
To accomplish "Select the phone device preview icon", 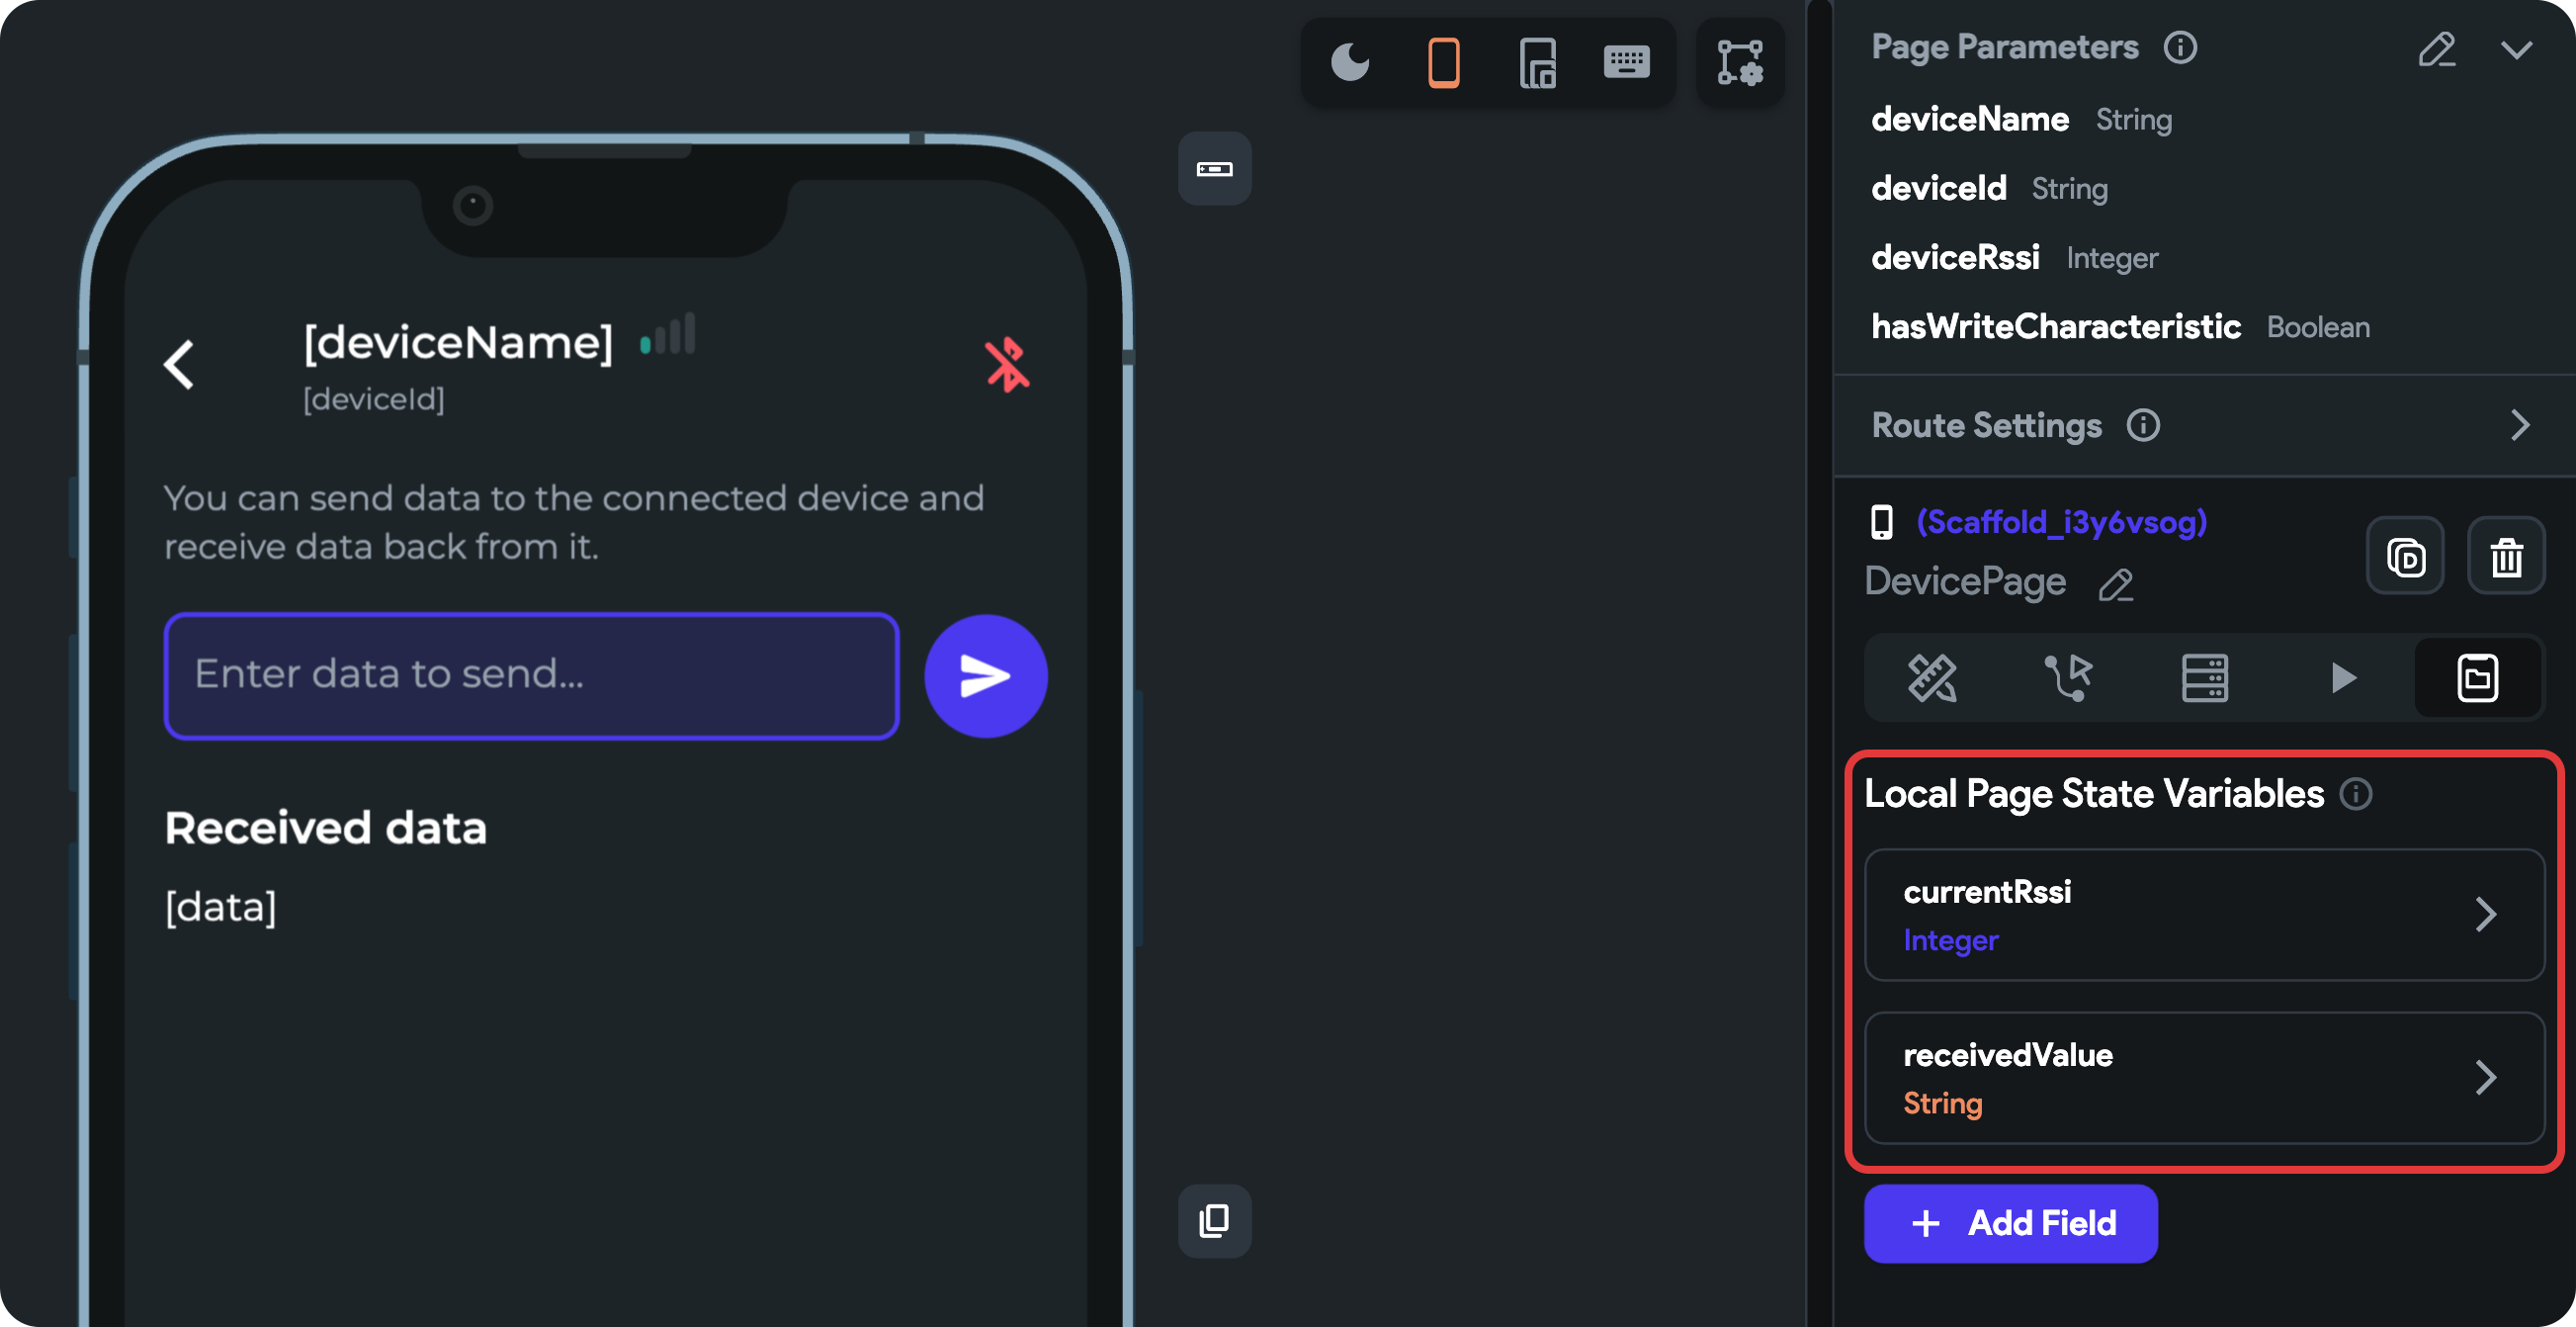I will tap(1443, 63).
